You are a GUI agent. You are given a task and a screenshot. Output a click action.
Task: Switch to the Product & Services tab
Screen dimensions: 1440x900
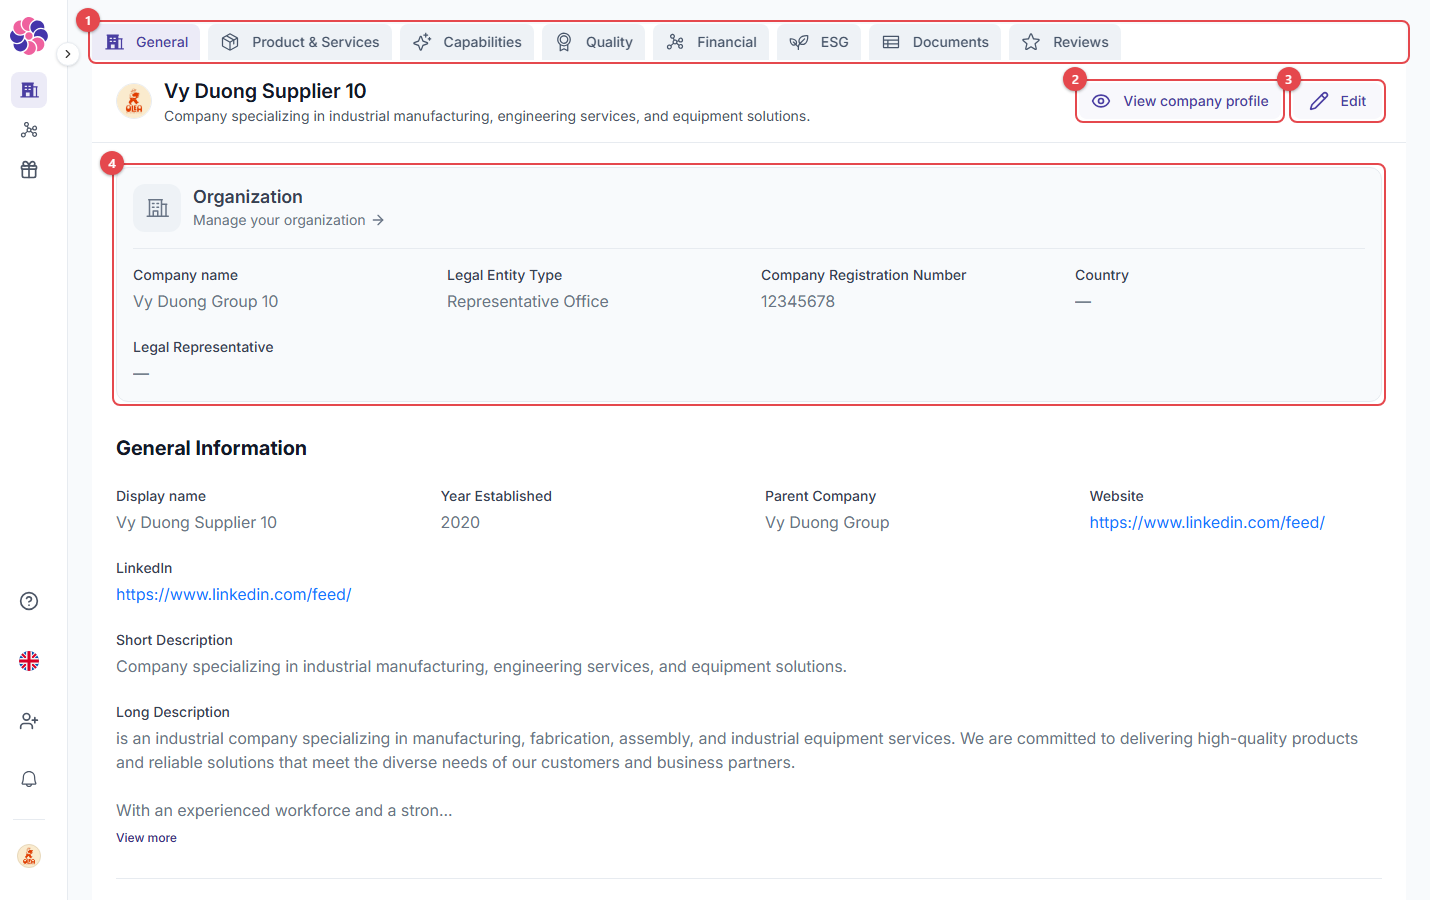[x=300, y=42]
